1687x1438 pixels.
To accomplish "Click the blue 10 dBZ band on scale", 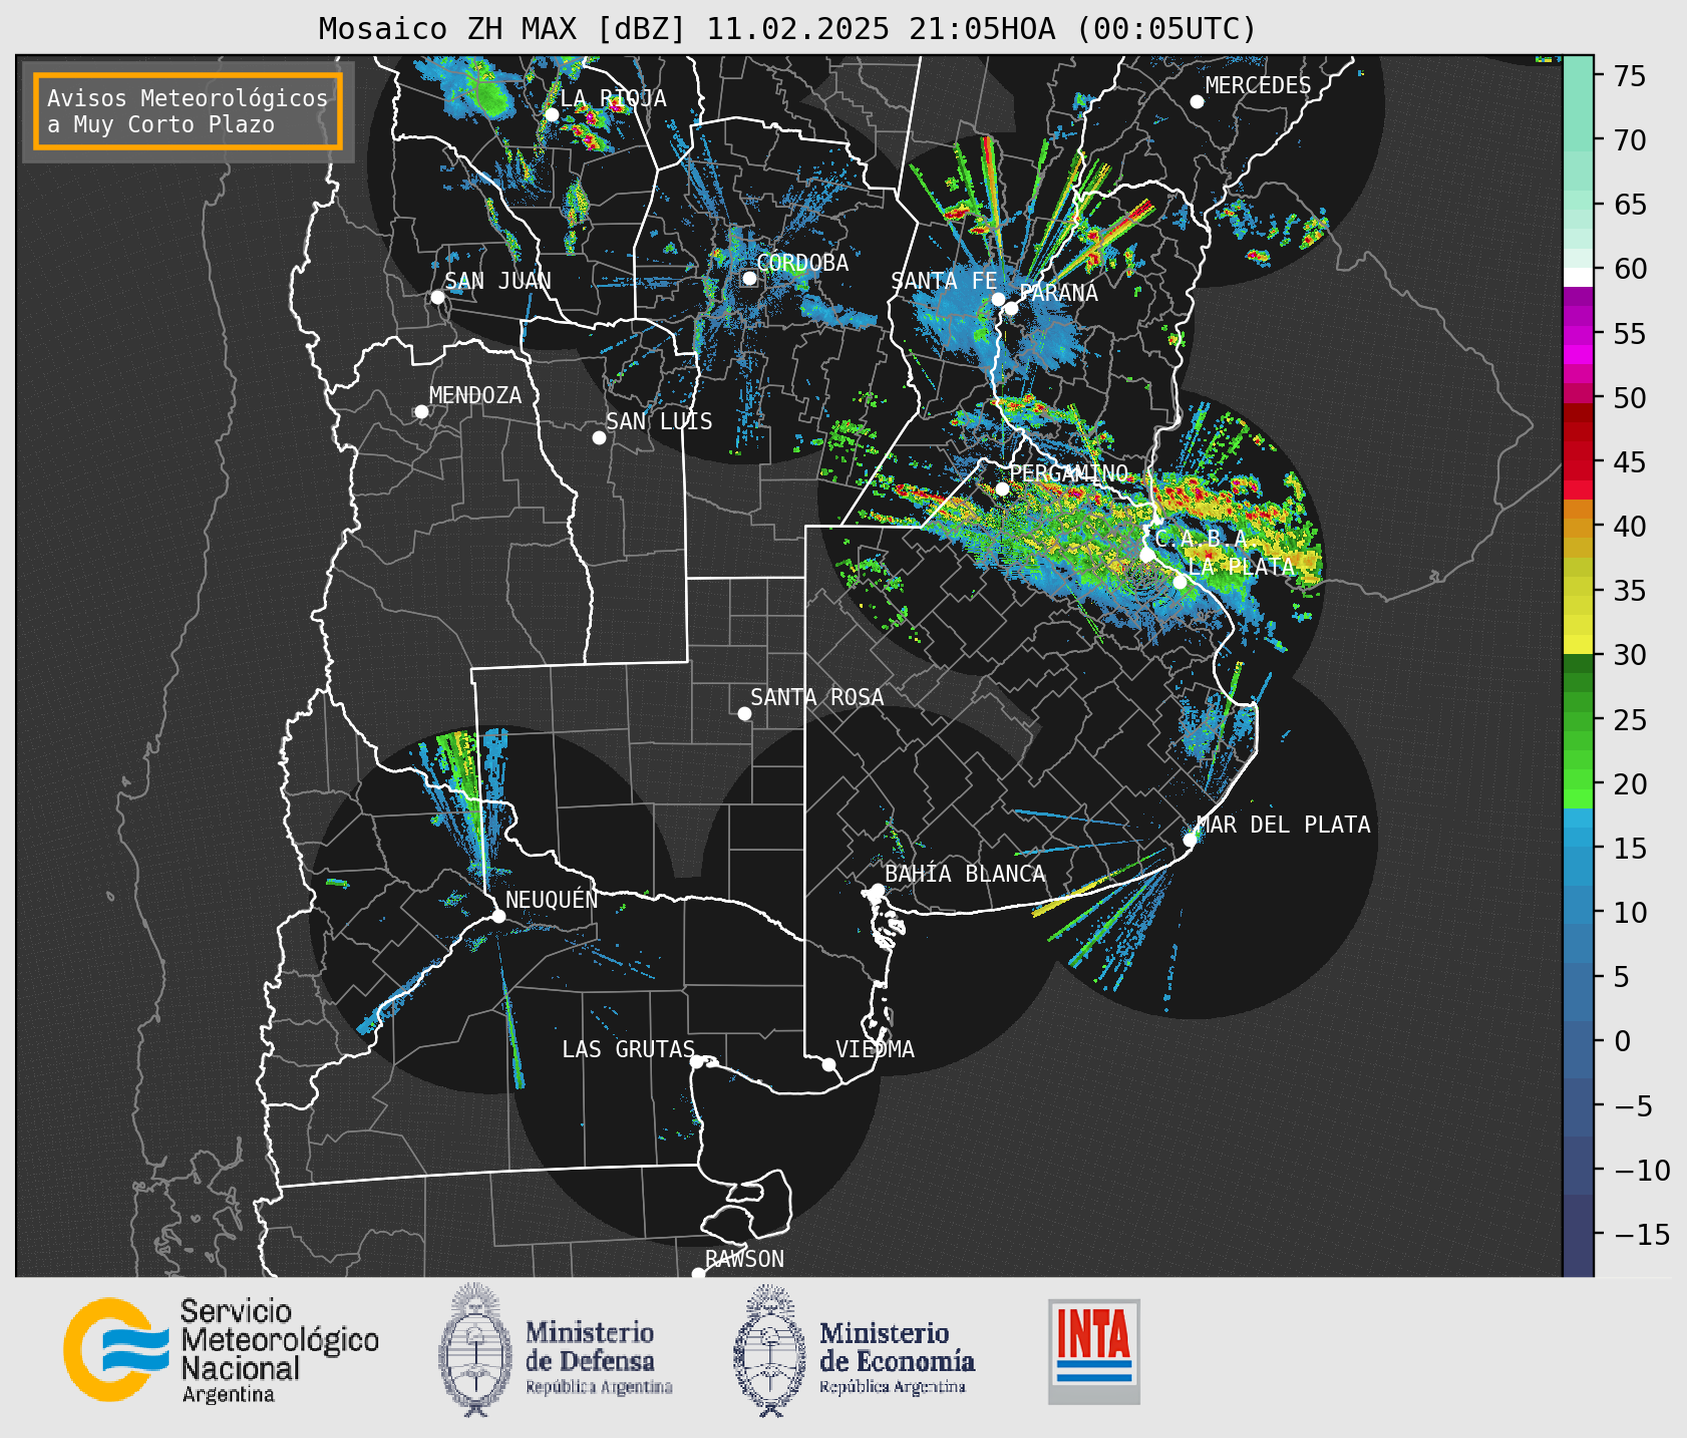I will click(x=1577, y=912).
